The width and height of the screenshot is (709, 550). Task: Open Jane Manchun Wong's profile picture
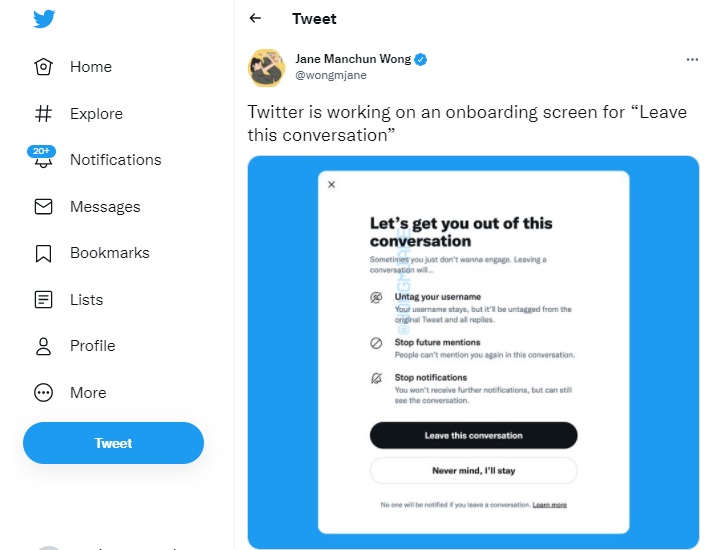click(266, 68)
